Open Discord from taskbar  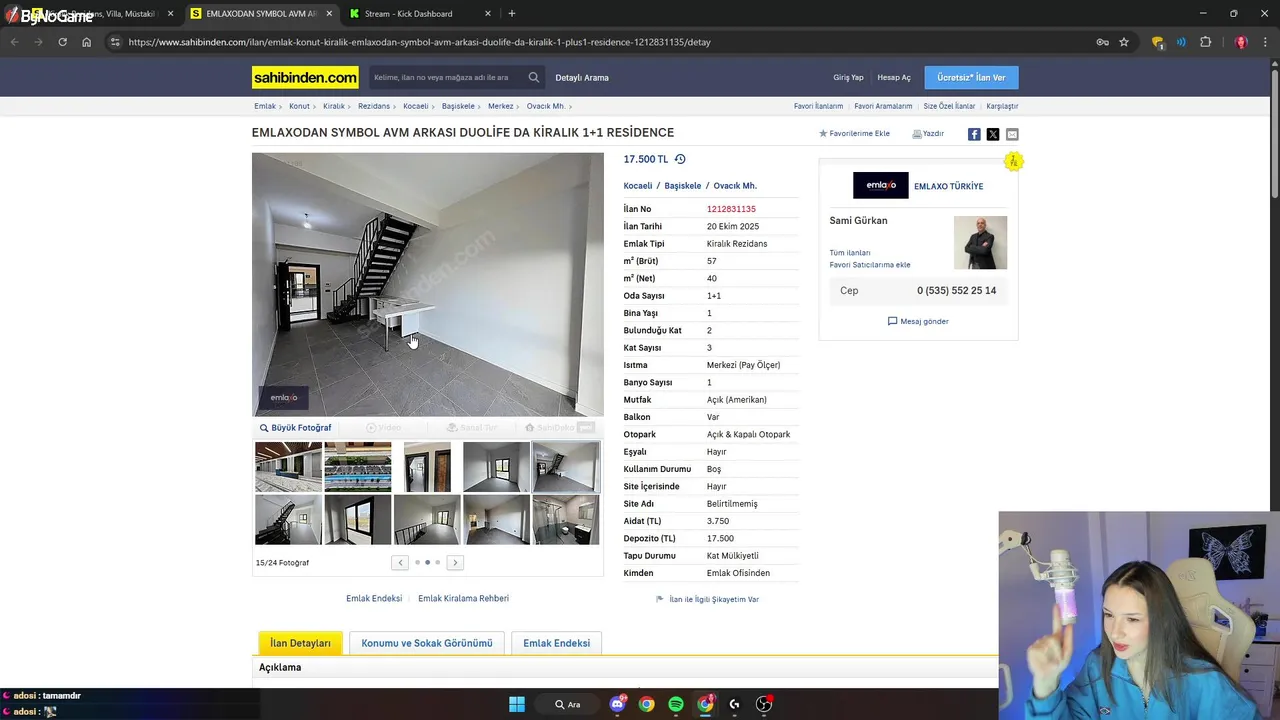(617, 704)
